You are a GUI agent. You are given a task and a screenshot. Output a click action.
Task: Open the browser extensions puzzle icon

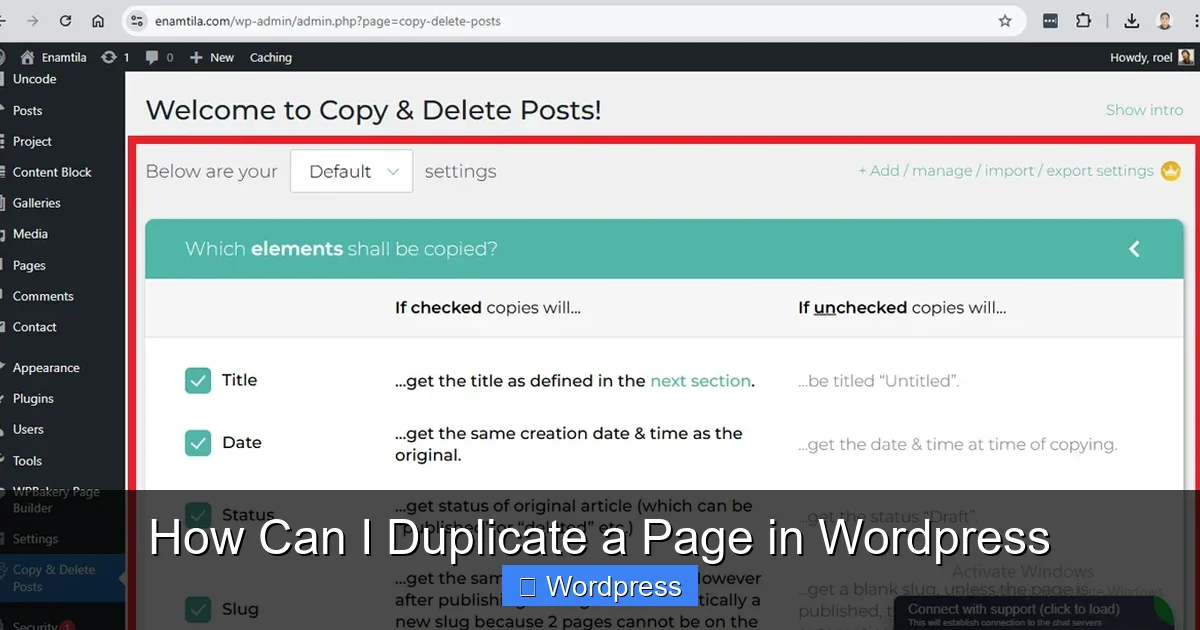coord(1083,20)
